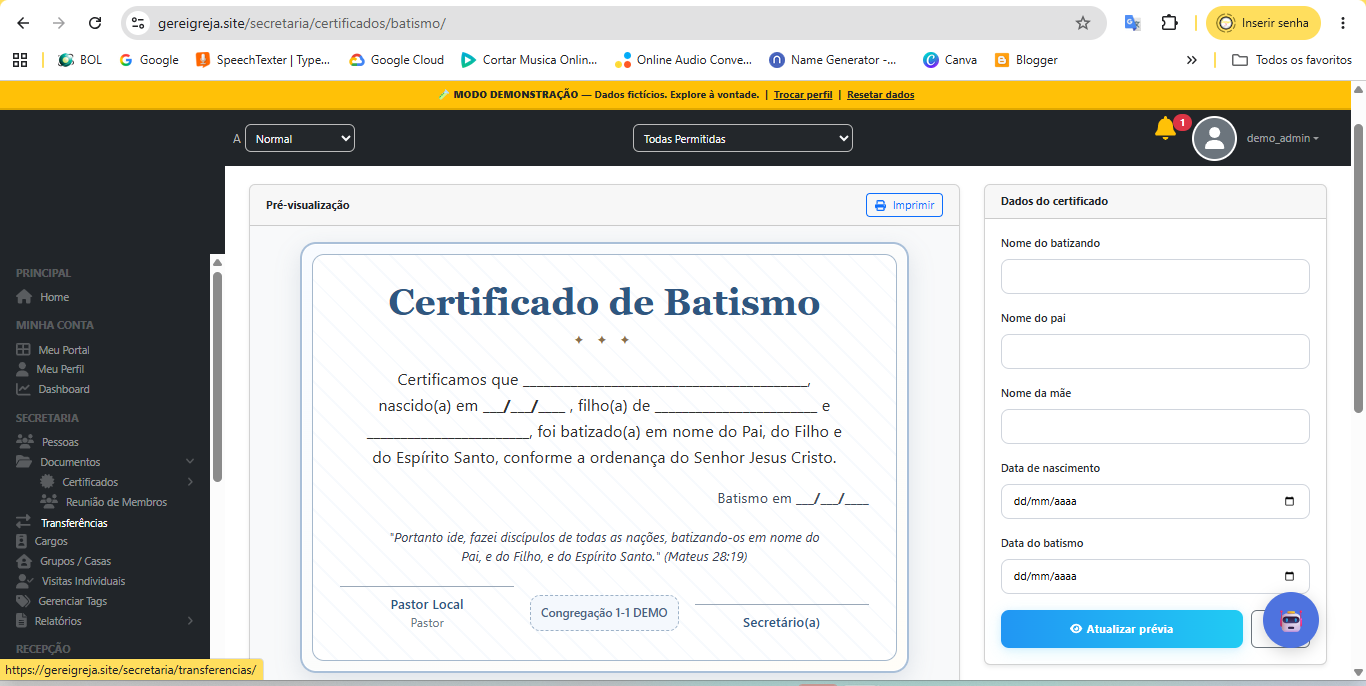Image resolution: width=1366 pixels, height=686 pixels.
Task: Open Home in the sidebar
Action: [43, 297]
